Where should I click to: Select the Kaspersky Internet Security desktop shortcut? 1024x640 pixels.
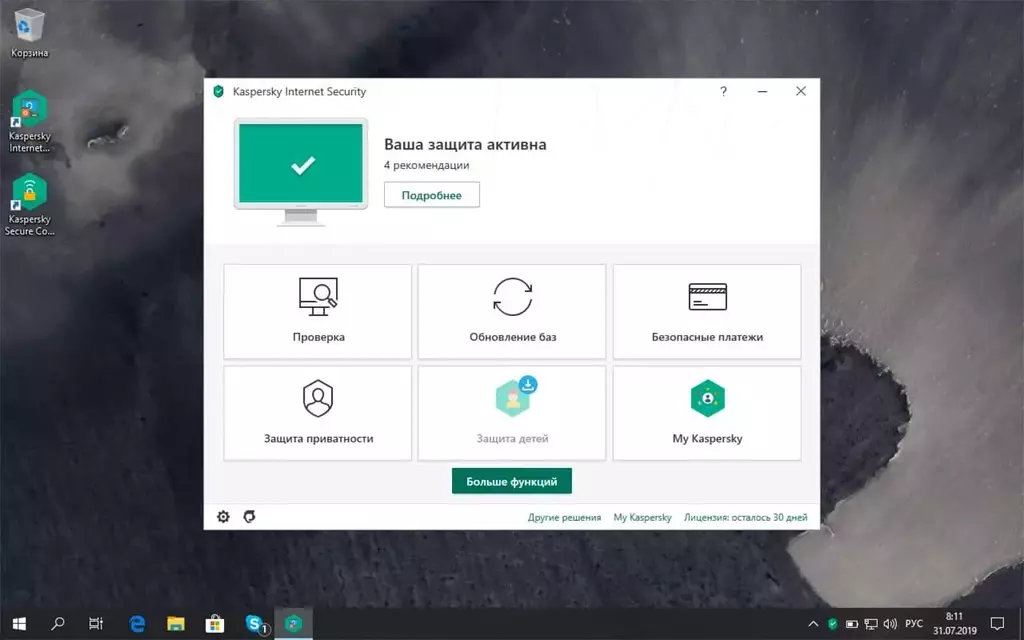coord(29,122)
